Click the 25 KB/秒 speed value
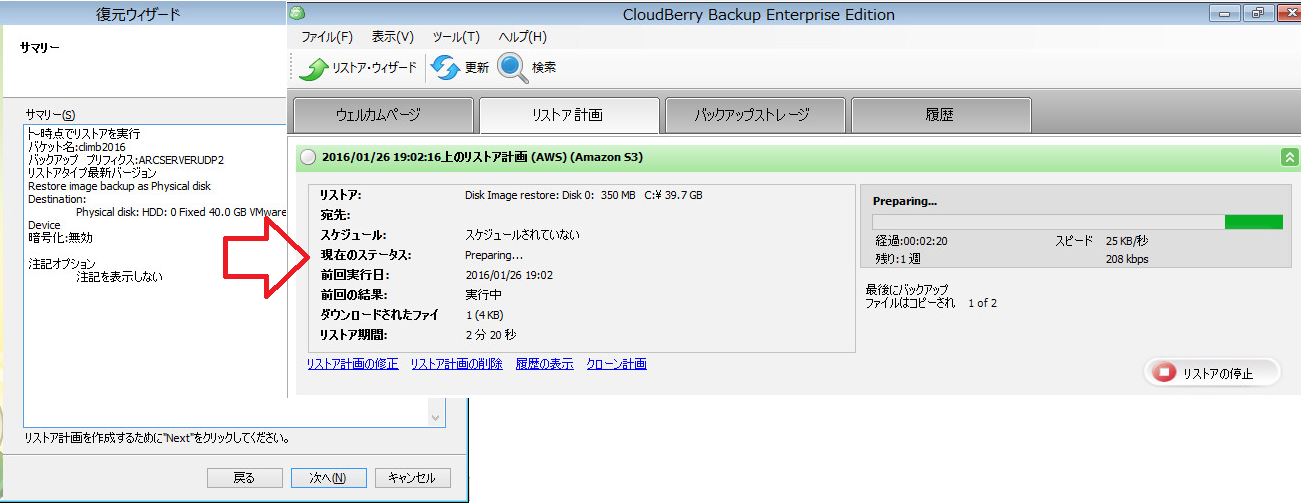Screen dimensions: 1305x504 click(x=1127, y=241)
